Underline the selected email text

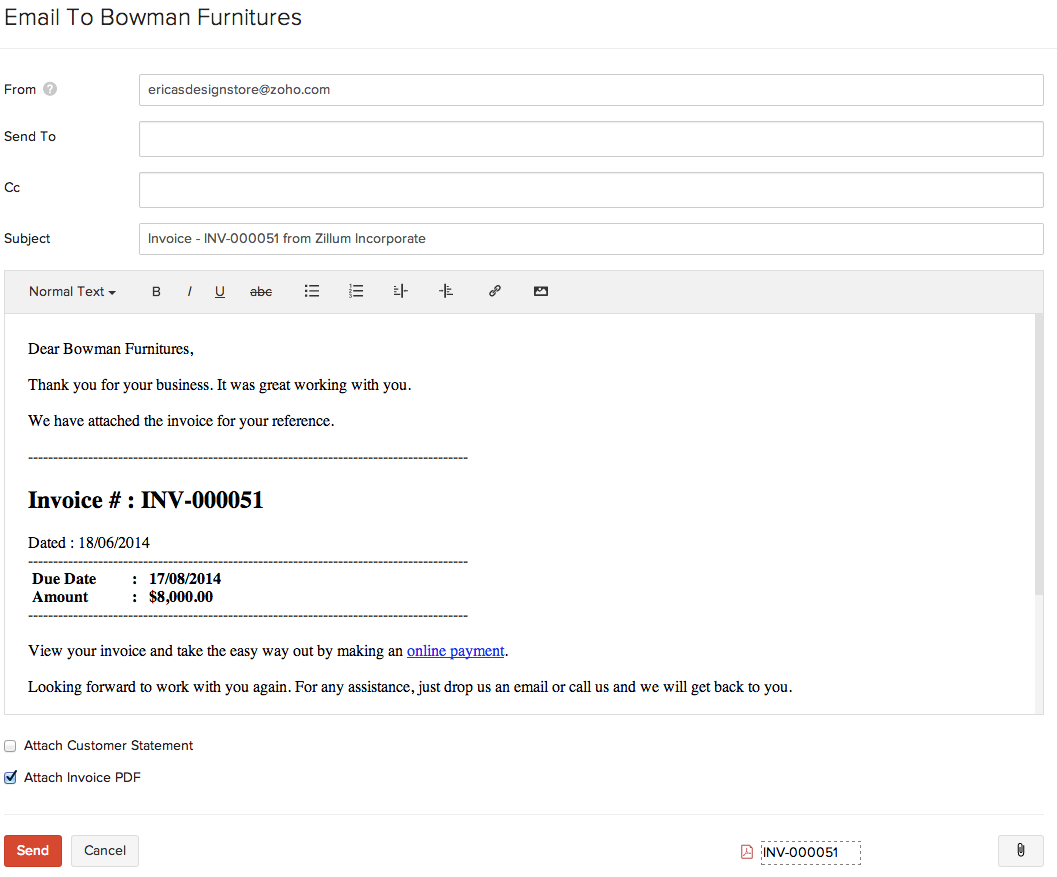pos(220,292)
